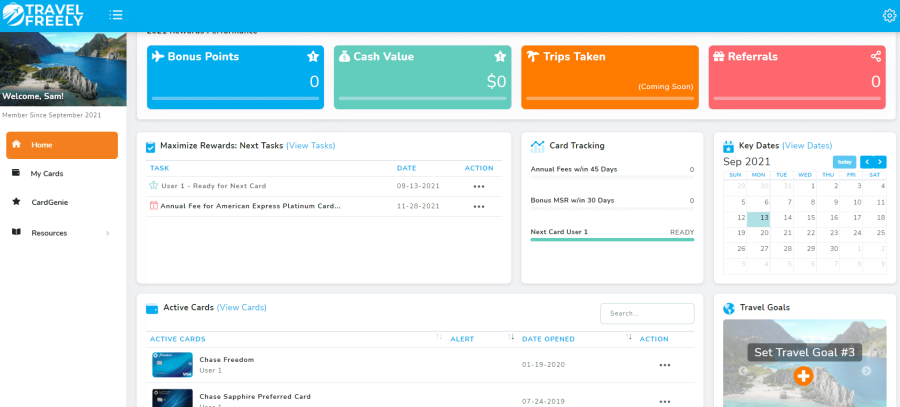The width and height of the screenshot is (900, 407).
Task: Click the '01-19-2020' date opened value
Action: tap(544, 365)
